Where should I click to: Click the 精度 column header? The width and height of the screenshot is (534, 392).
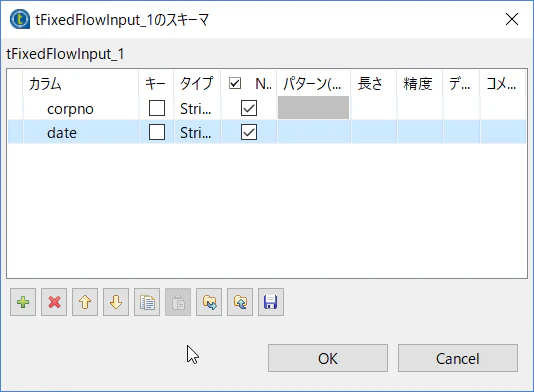420,83
